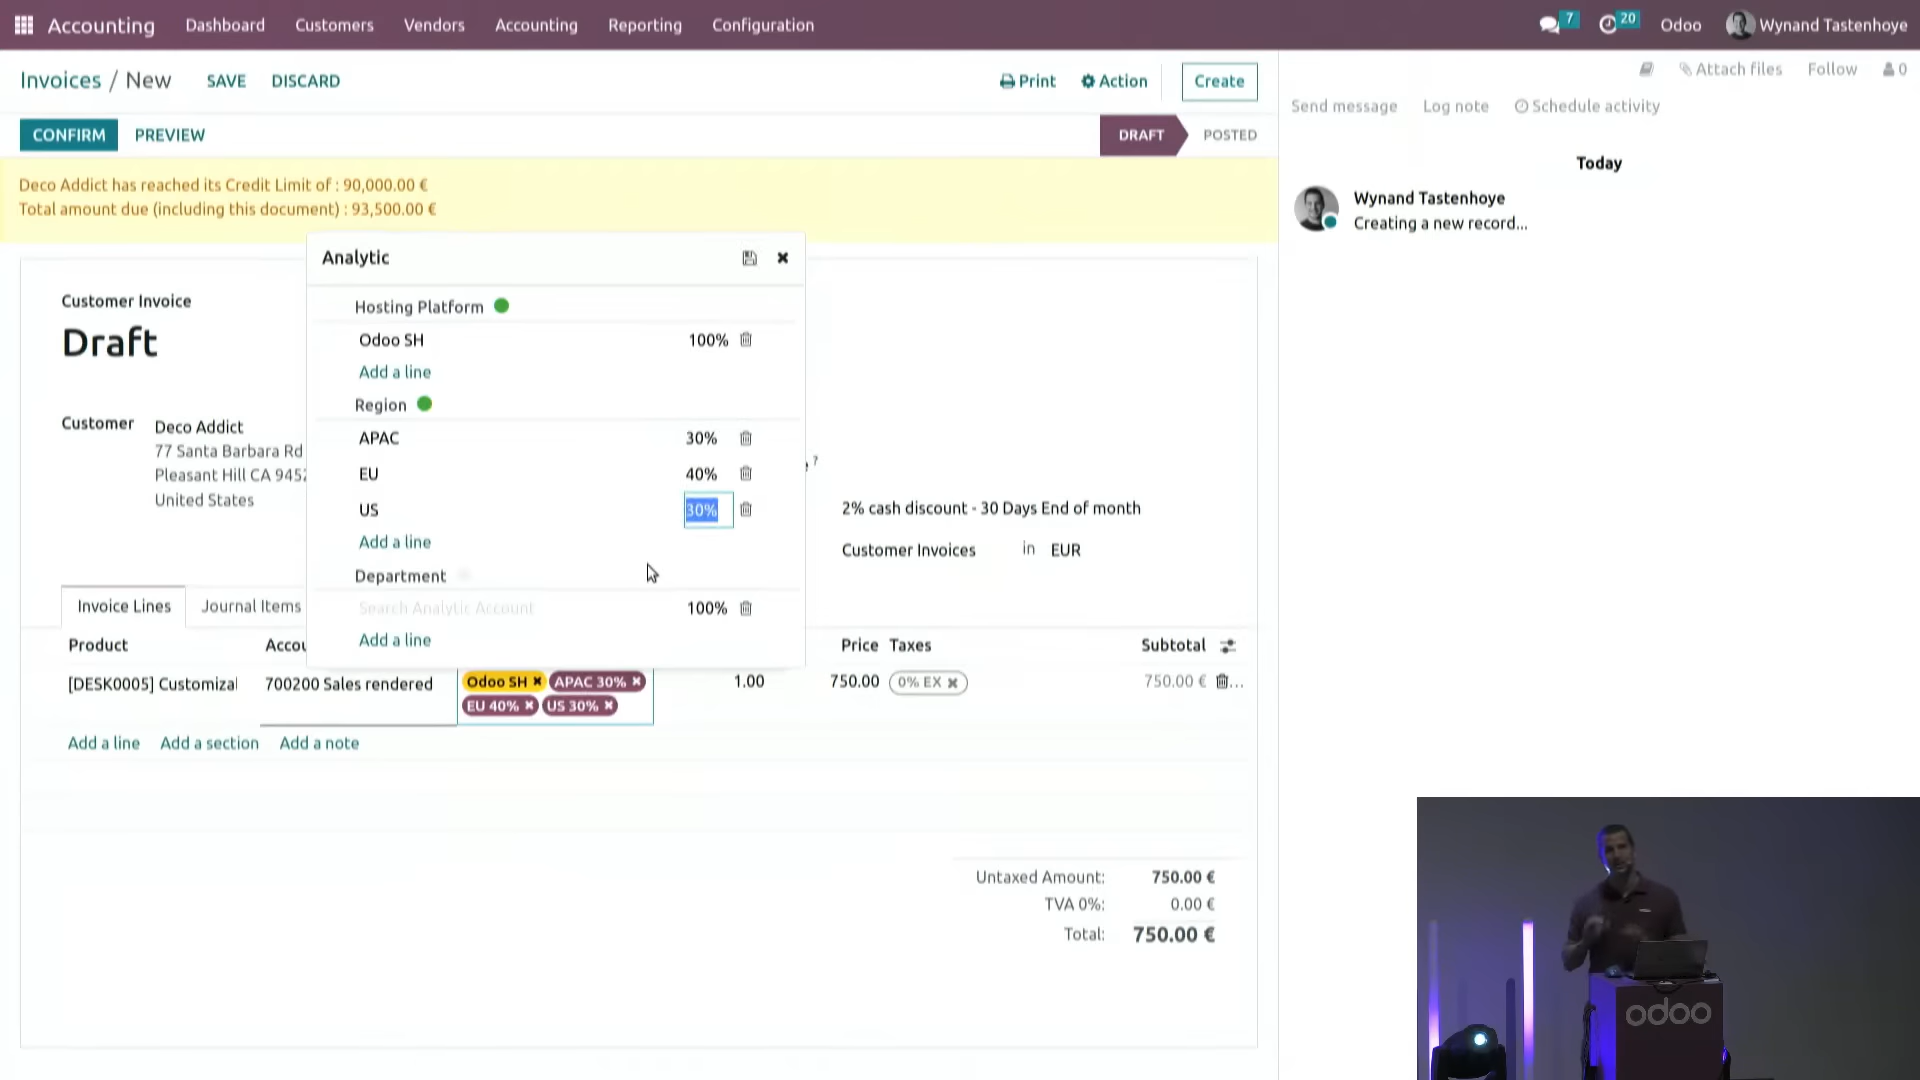Click the DRAFT status stage
Image resolution: width=1920 pixels, height=1080 pixels.
1141,135
